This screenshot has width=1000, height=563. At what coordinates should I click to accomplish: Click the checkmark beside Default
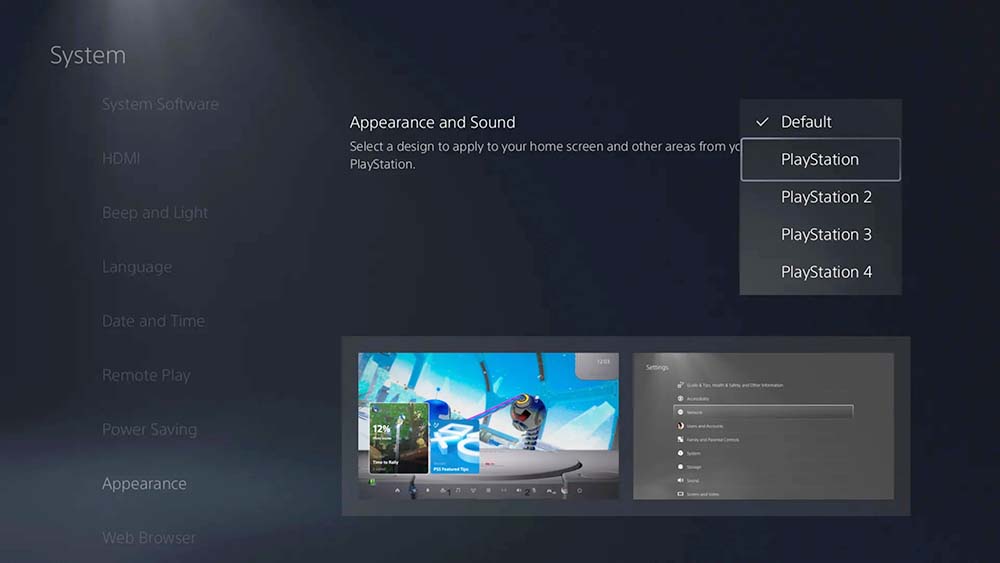coord(762,122)
